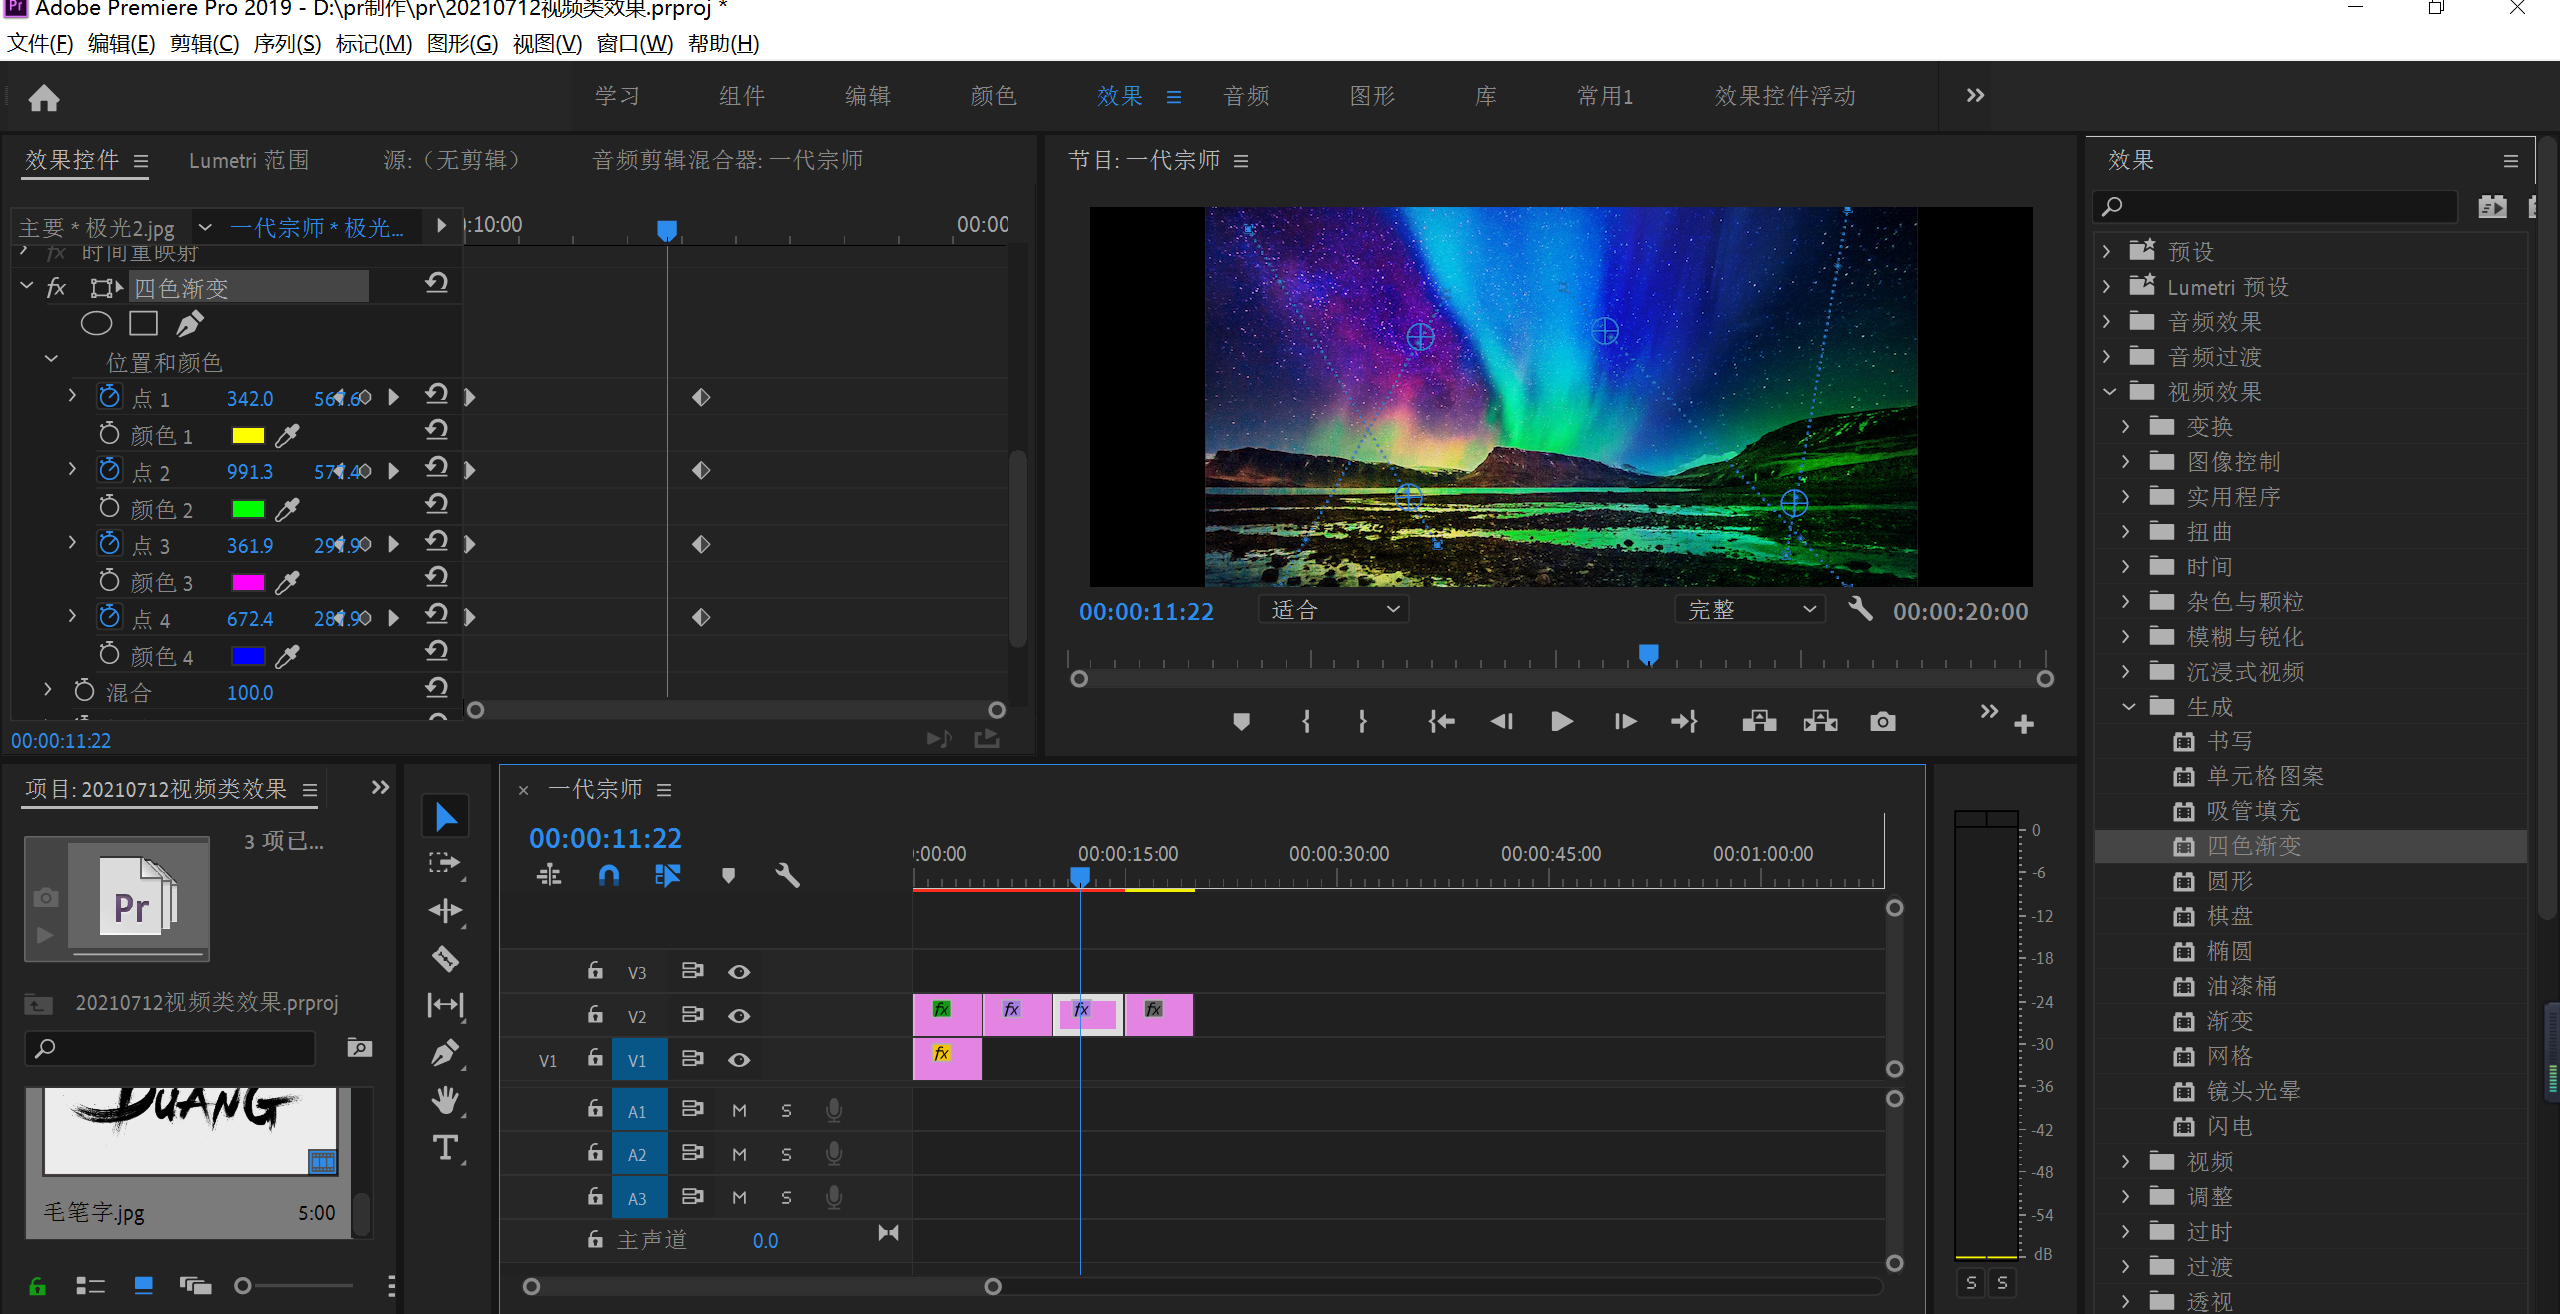Viewport: 2560px width, 1314px height.
Task: Step back one frame
Action: [x=1501, y=722]
